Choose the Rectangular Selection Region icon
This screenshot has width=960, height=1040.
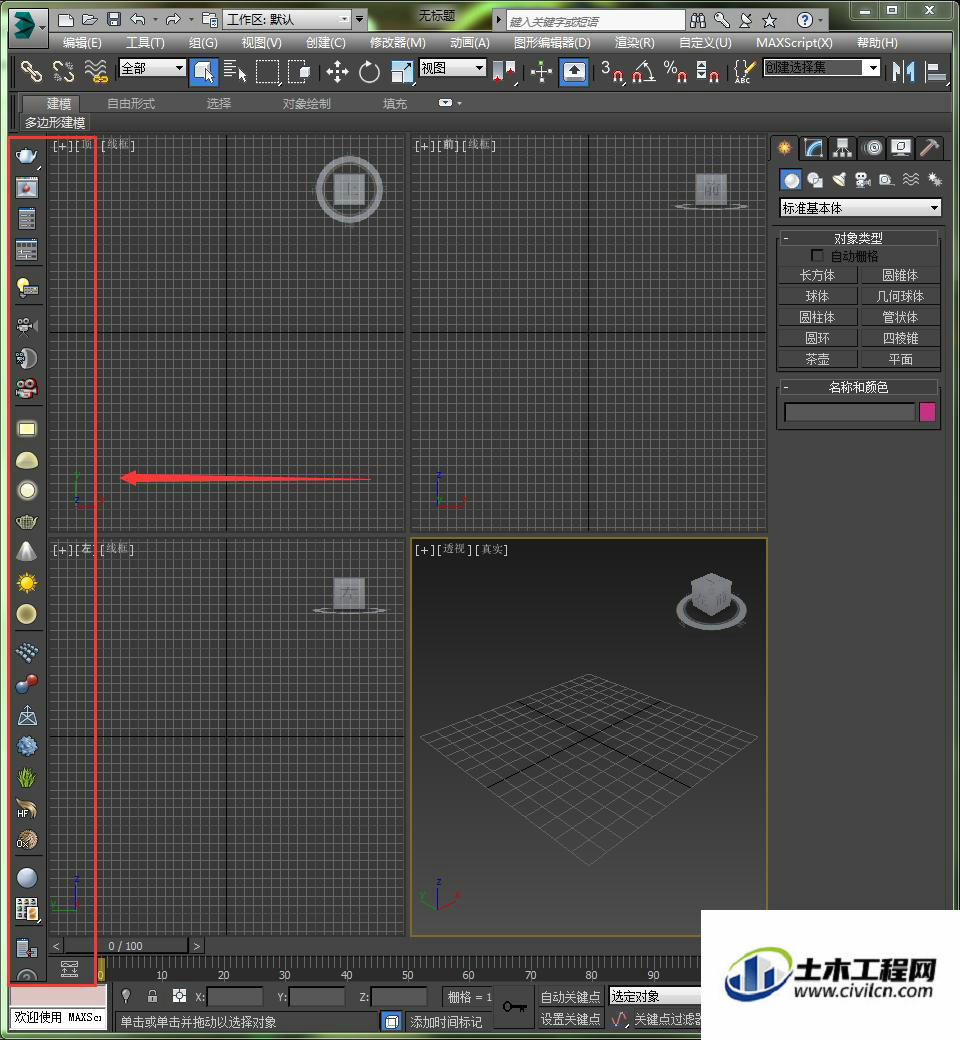[267, 71]
